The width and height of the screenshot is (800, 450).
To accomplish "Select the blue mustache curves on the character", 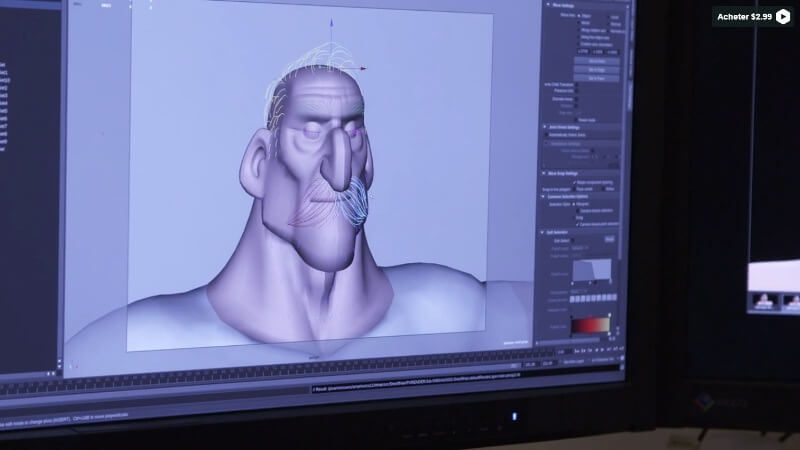I will 345,200.
